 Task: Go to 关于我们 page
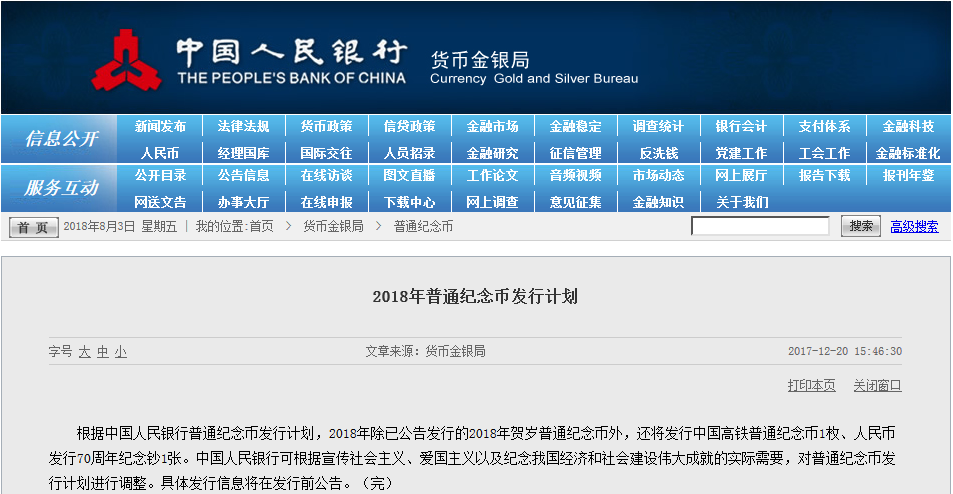[x=742, y=202]
